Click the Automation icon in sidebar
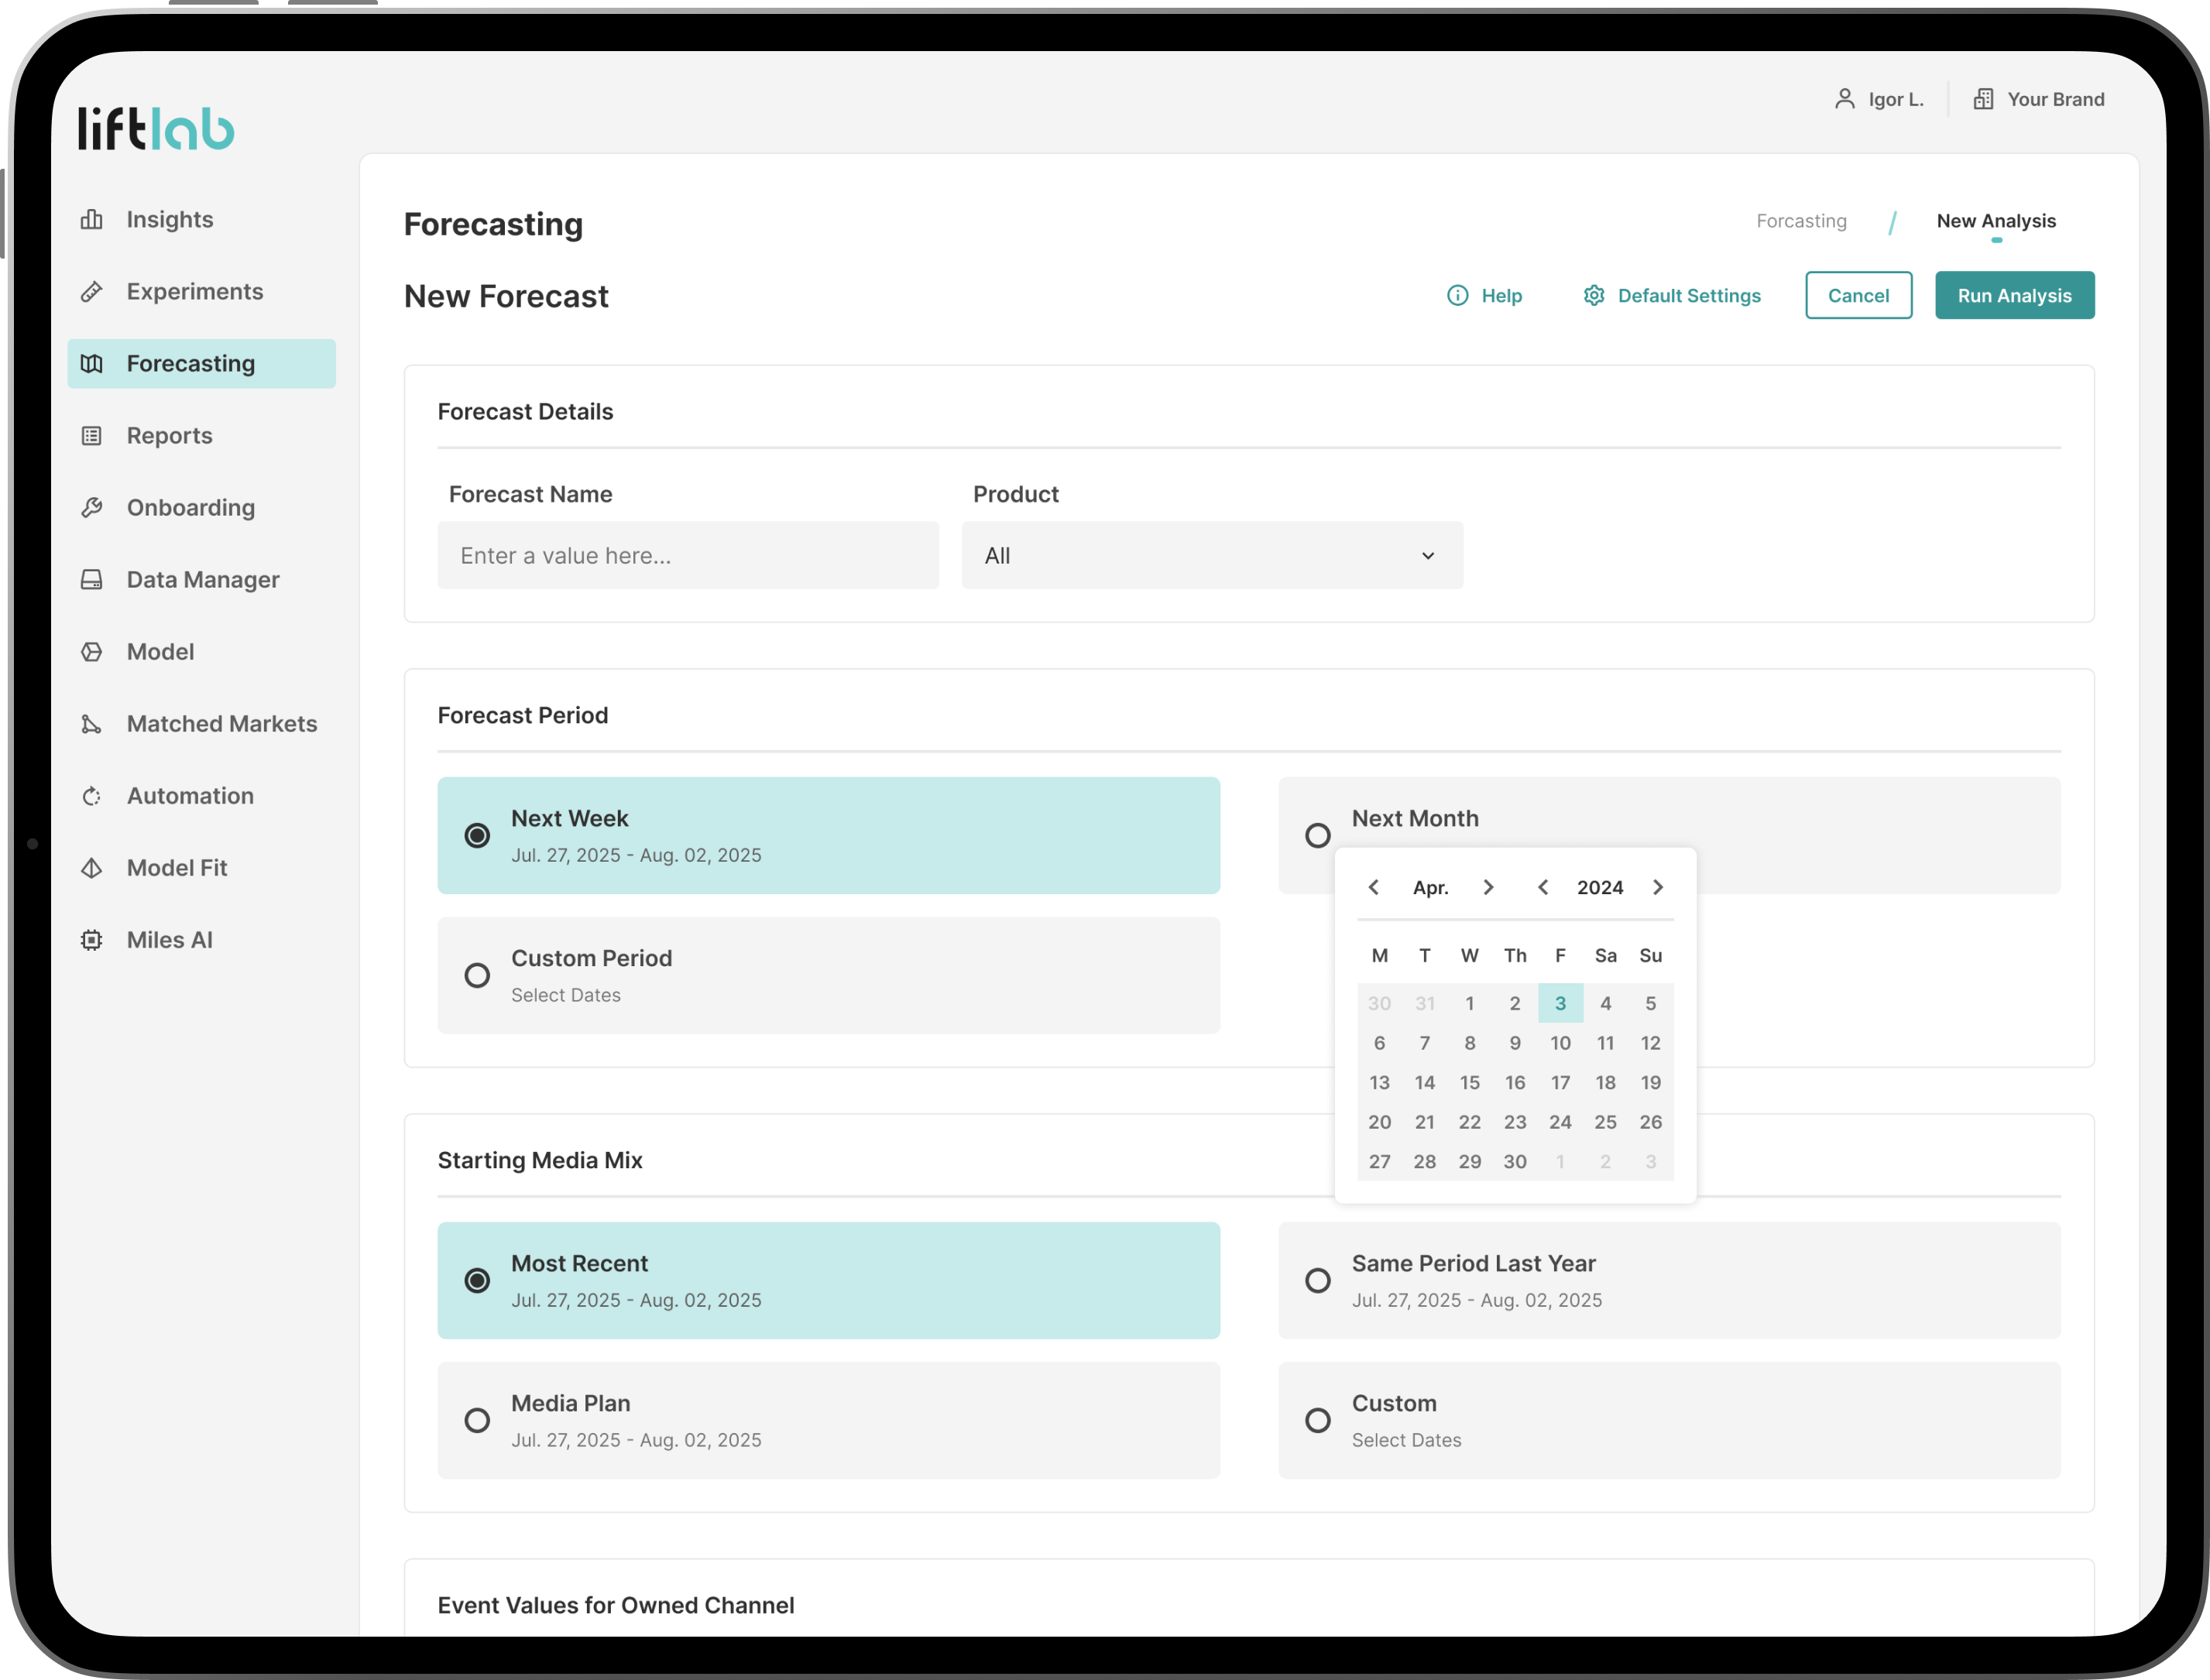The height and width of the screenshot is (1680, 2210). (x=92, y=796)
